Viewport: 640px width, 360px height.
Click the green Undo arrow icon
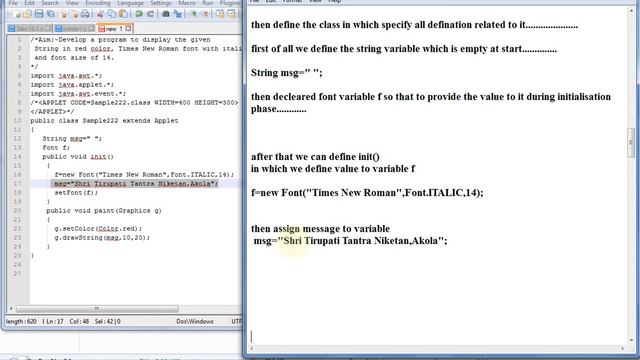click(139, 14)
